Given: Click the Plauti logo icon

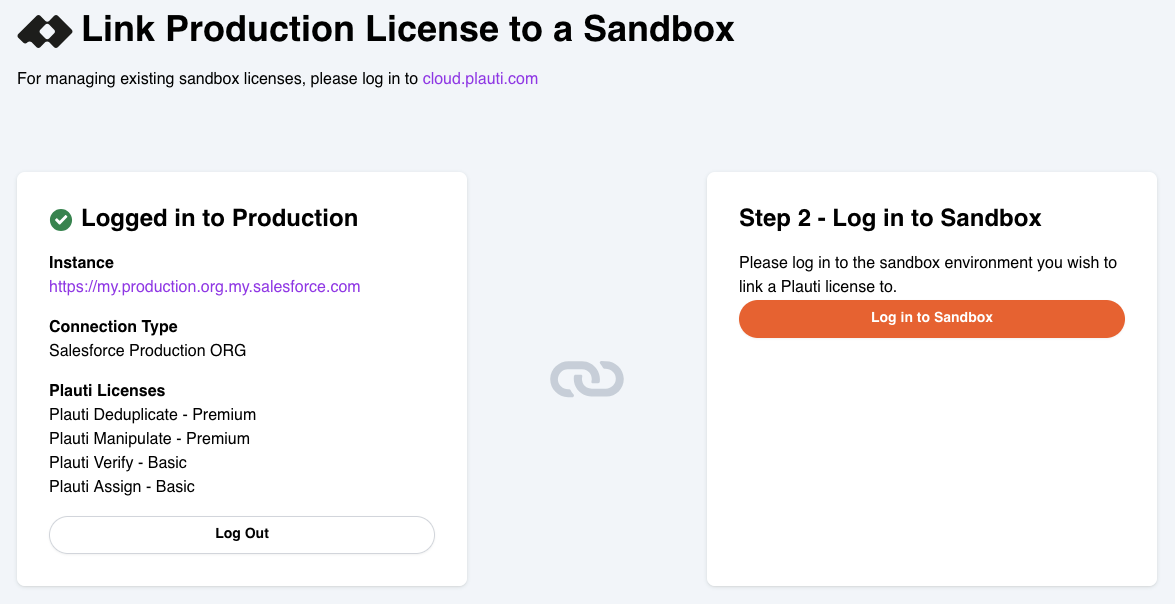Looking at the screenshot, I should [x=45, y=30].
